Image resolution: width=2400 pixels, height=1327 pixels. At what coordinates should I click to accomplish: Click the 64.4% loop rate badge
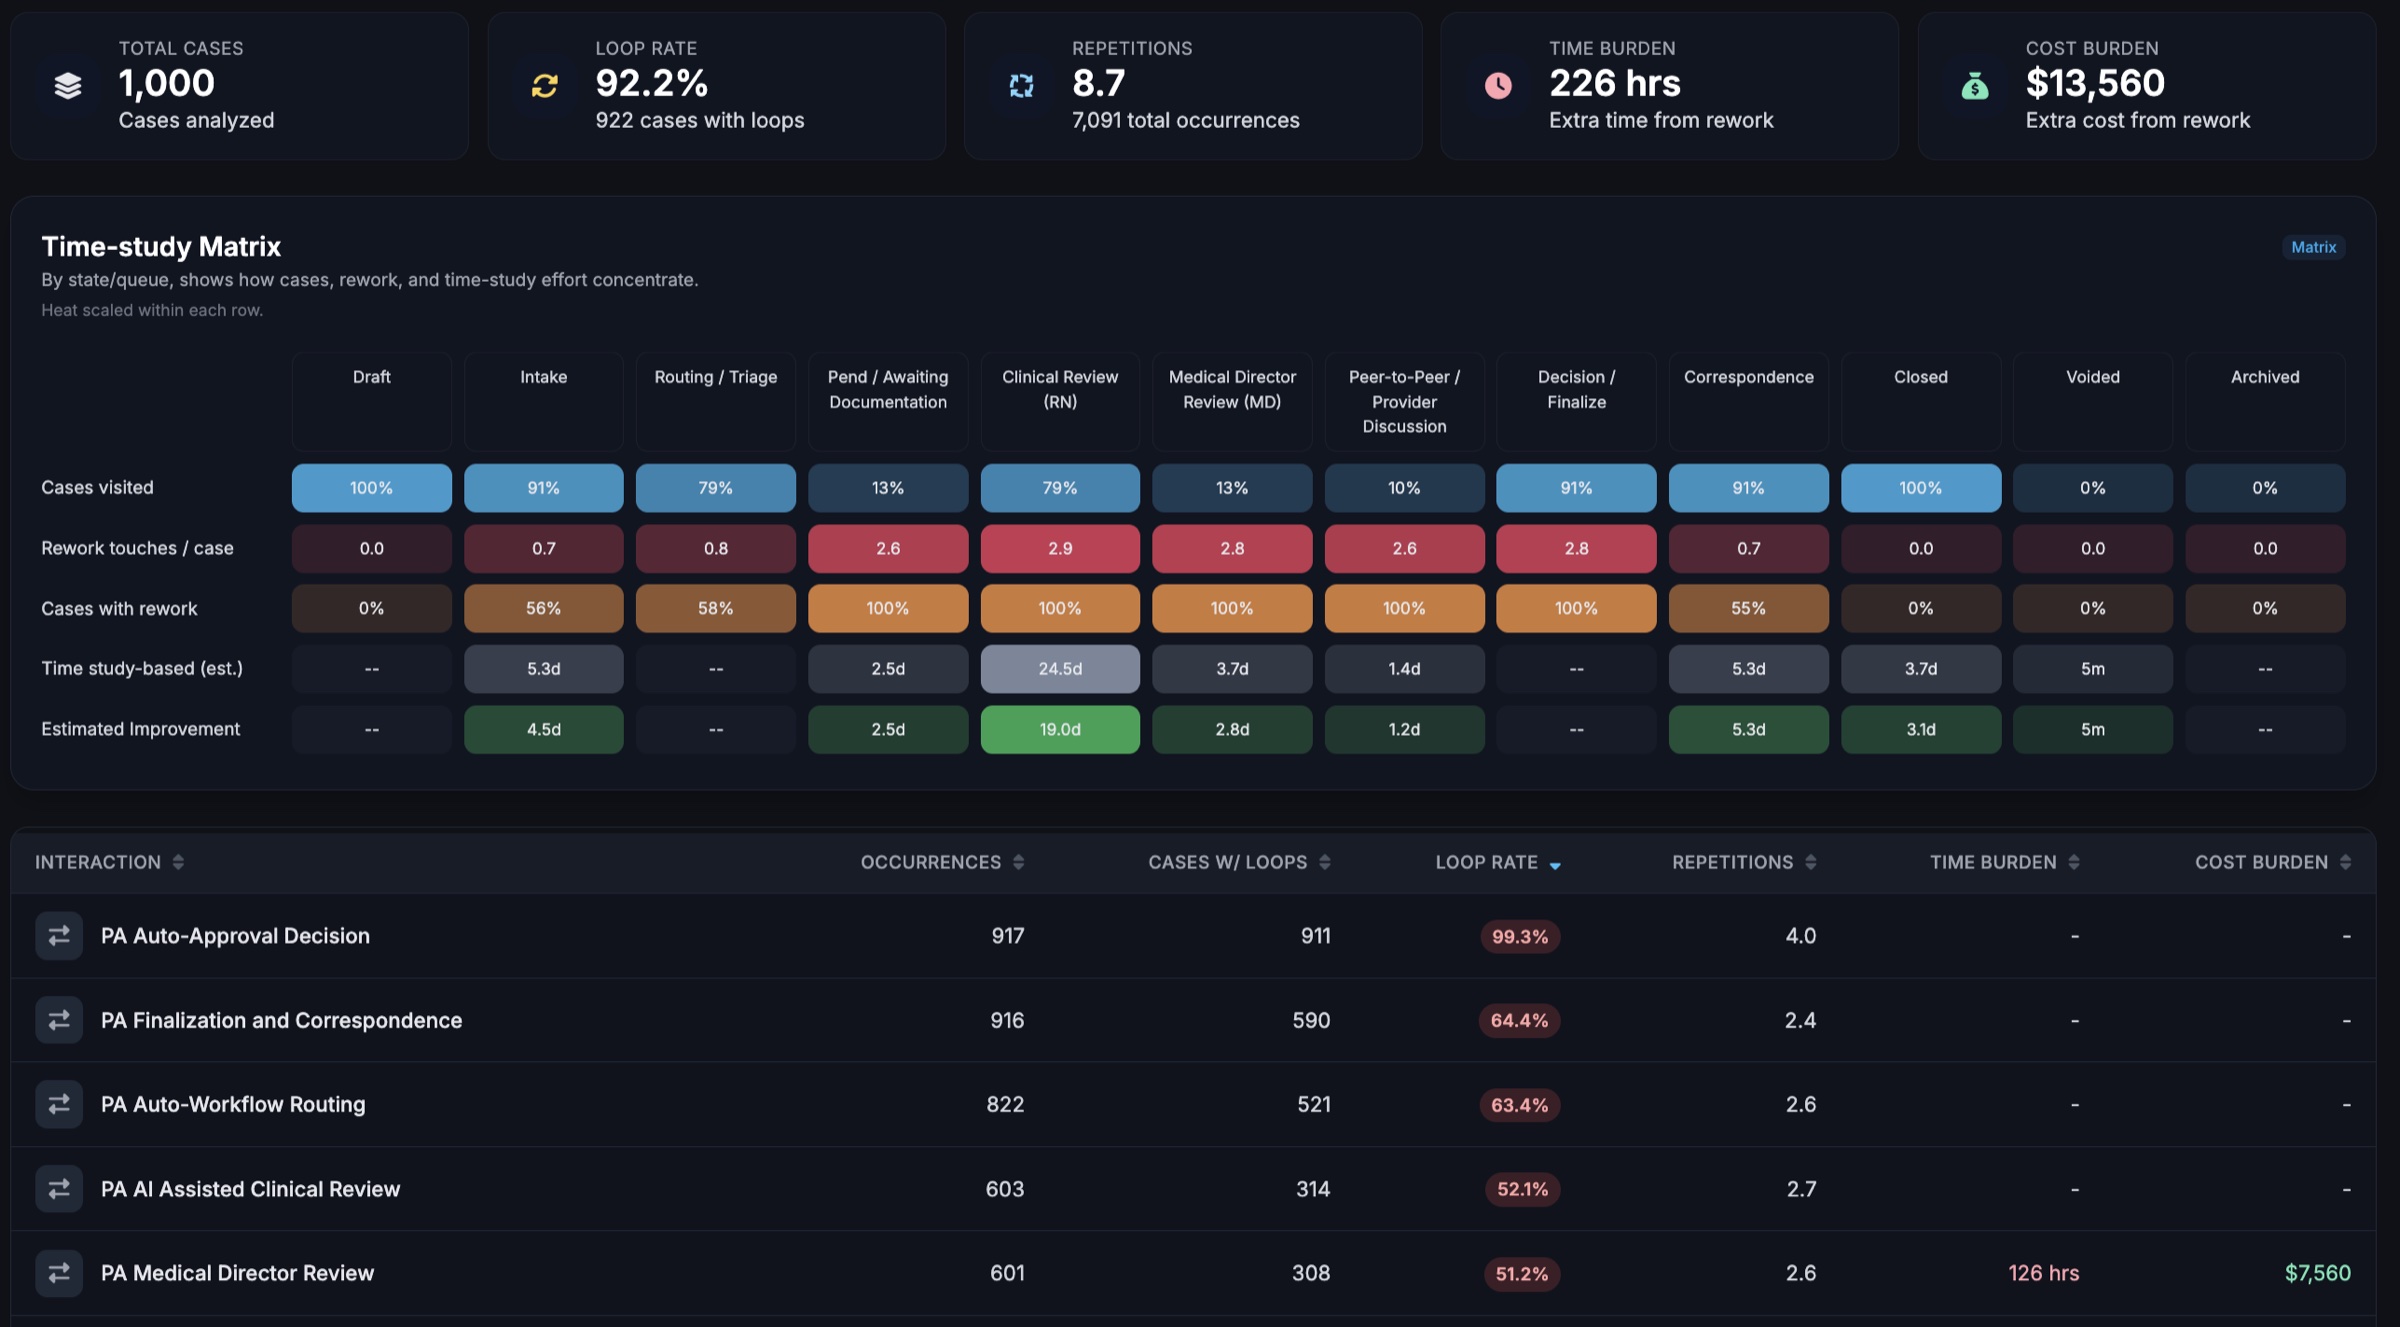click(1519, 1020)
